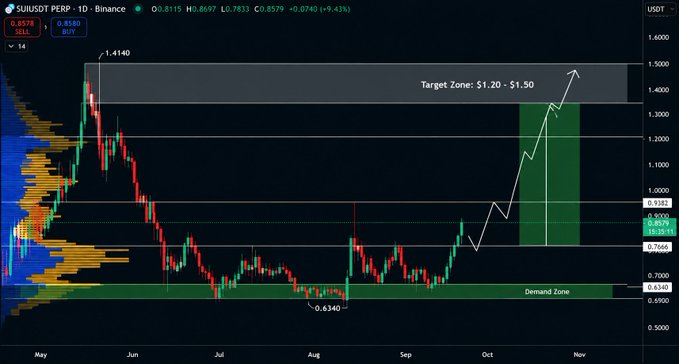Click the 1.5000 price scale label

point(658,64)
